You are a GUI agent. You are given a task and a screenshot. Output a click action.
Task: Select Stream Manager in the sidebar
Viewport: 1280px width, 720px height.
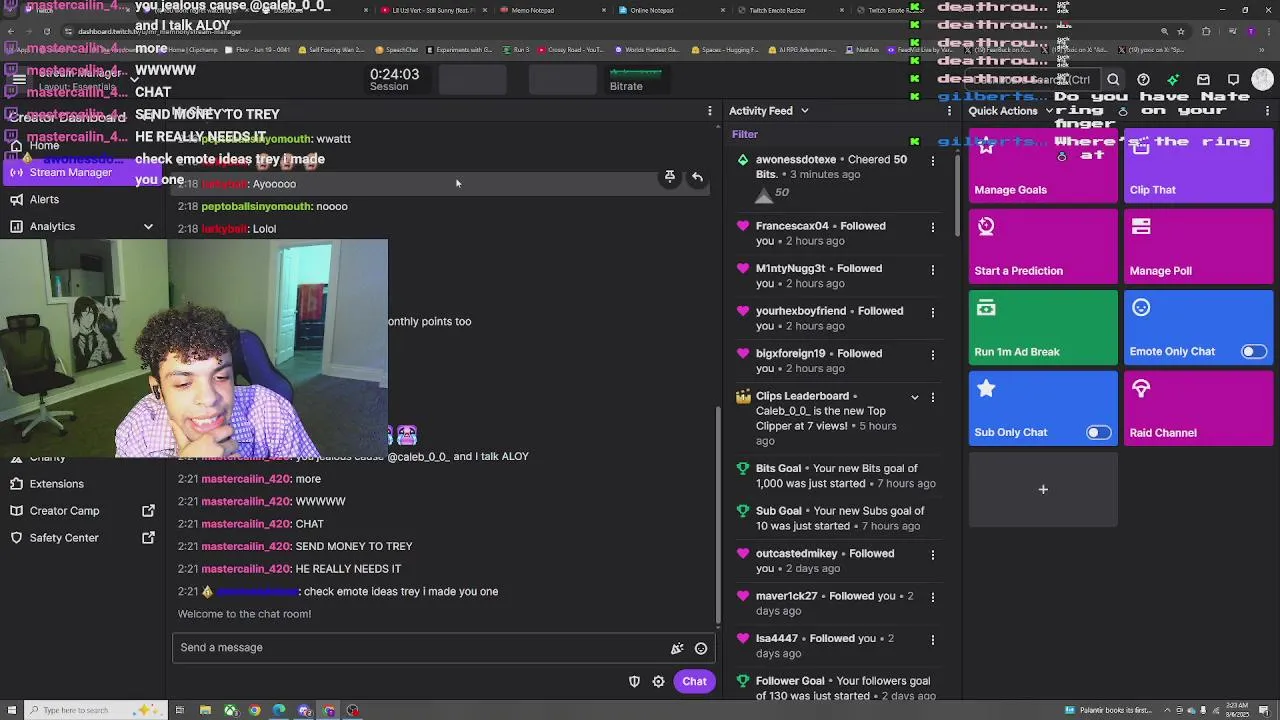click(x=70, y=172)
